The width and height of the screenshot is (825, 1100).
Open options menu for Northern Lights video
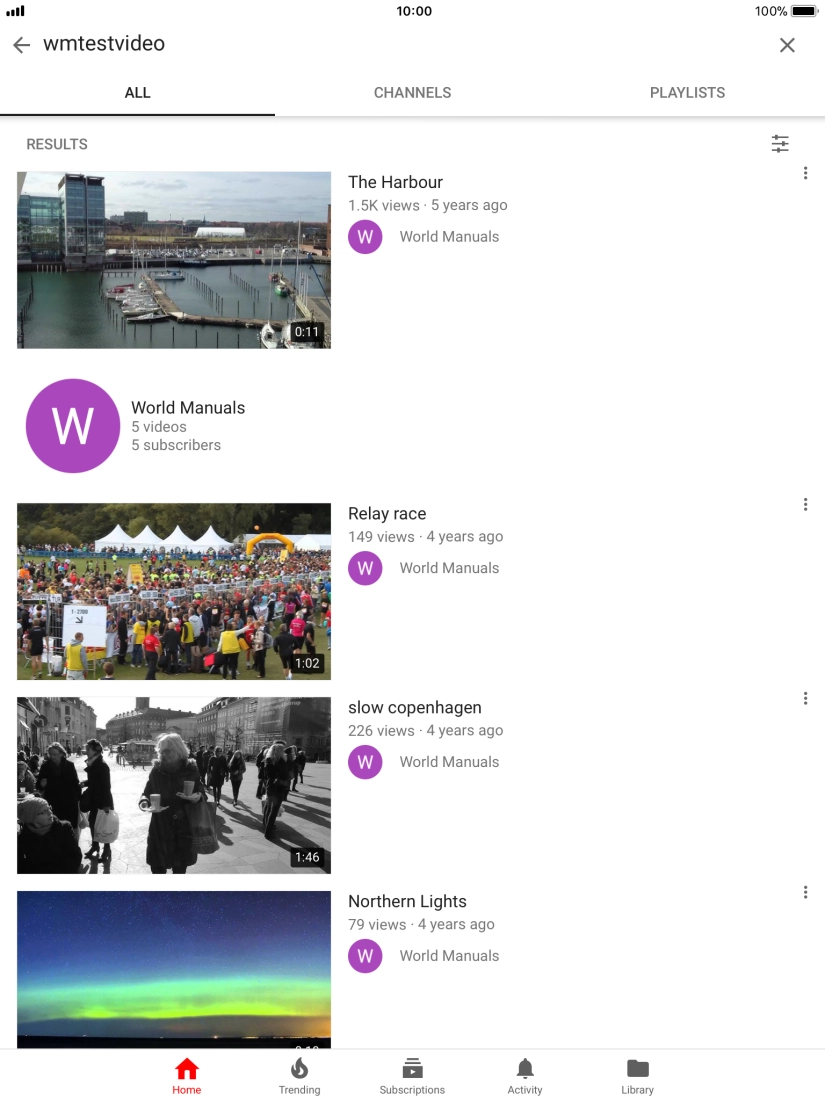pyautogui.click(x=805, y=891)
